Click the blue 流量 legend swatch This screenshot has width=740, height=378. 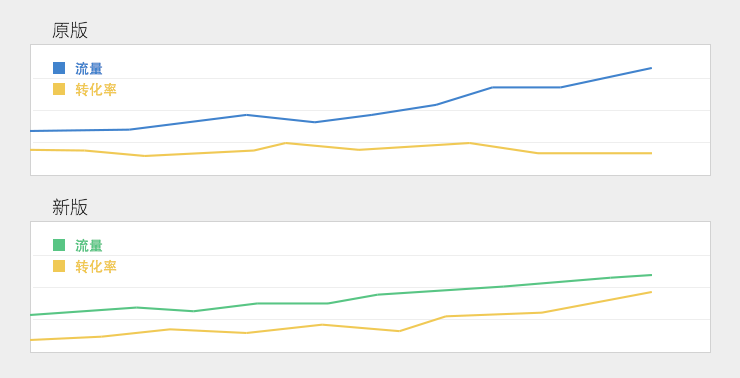tap(59, 68)
